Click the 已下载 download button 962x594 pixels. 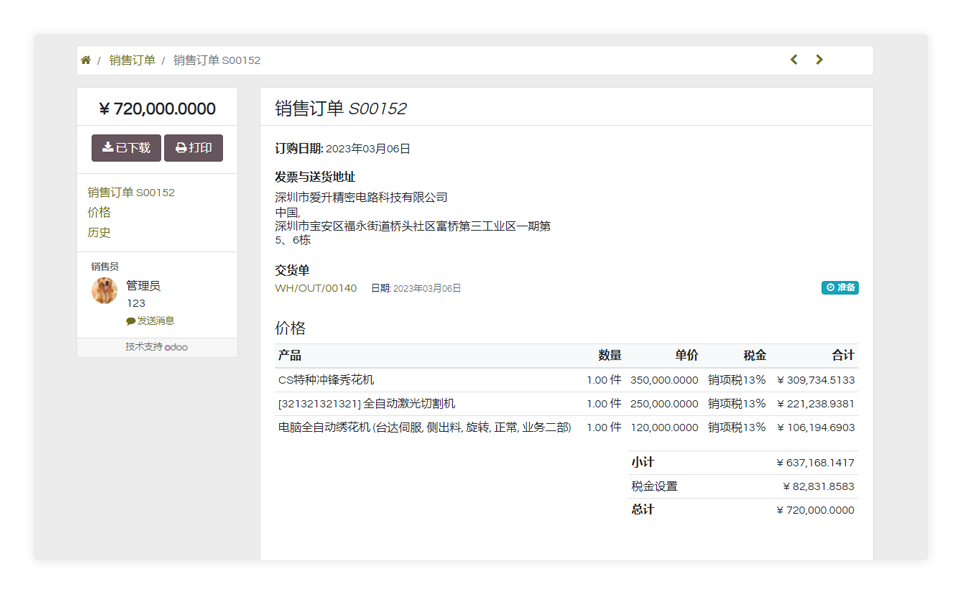pyautogui.click(x=126, y=148)
